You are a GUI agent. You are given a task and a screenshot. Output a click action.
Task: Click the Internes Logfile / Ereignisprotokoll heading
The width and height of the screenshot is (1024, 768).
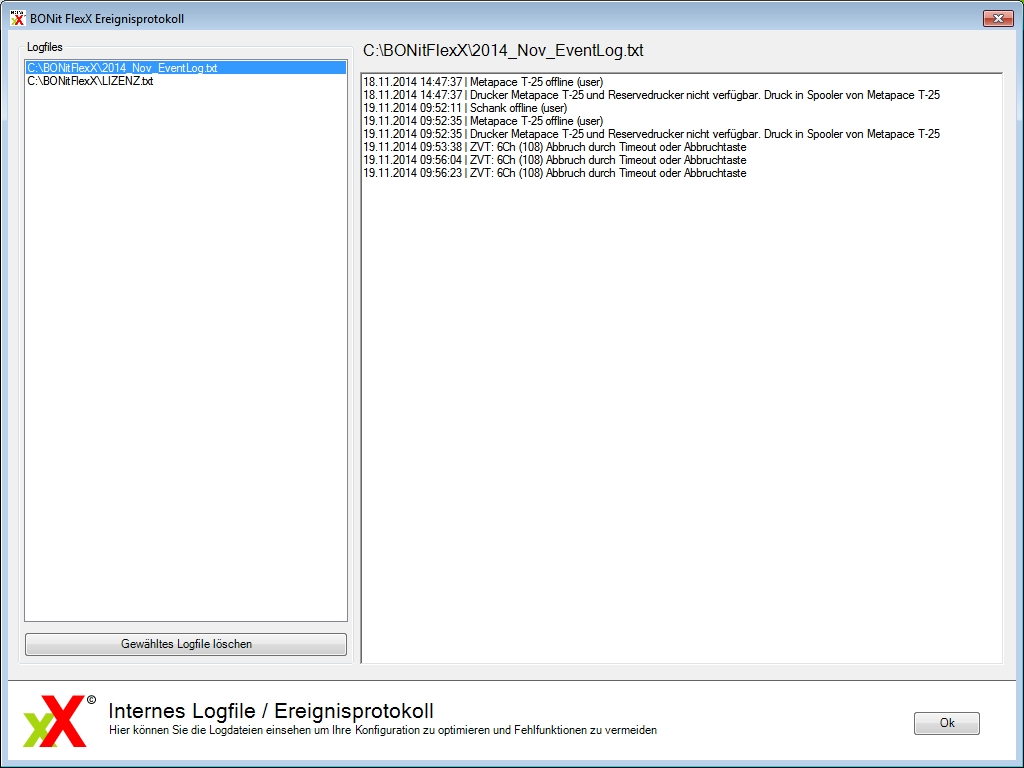tap(271, 711)
